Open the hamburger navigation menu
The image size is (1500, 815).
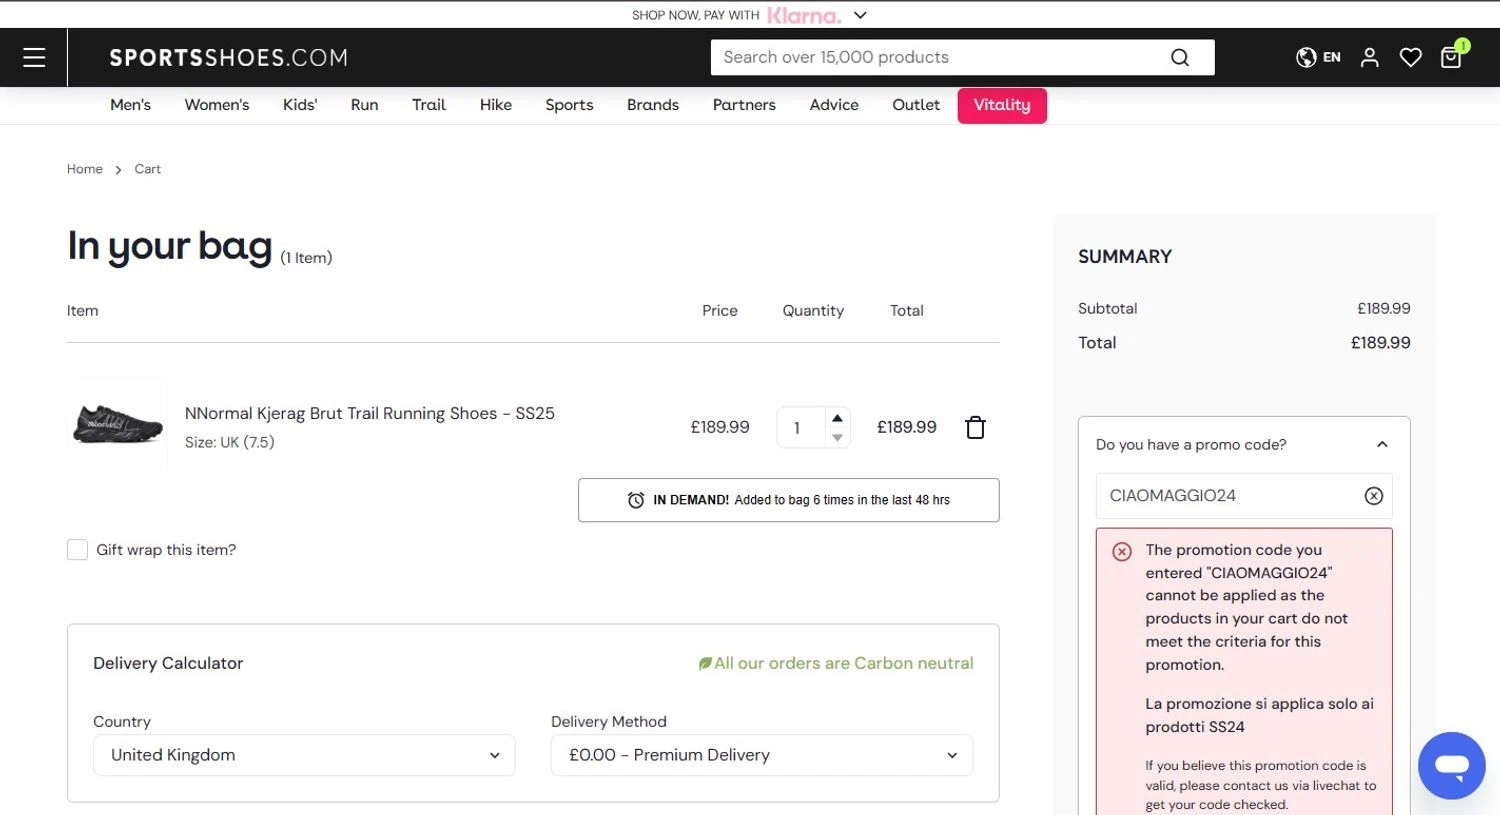click(34, 57)
